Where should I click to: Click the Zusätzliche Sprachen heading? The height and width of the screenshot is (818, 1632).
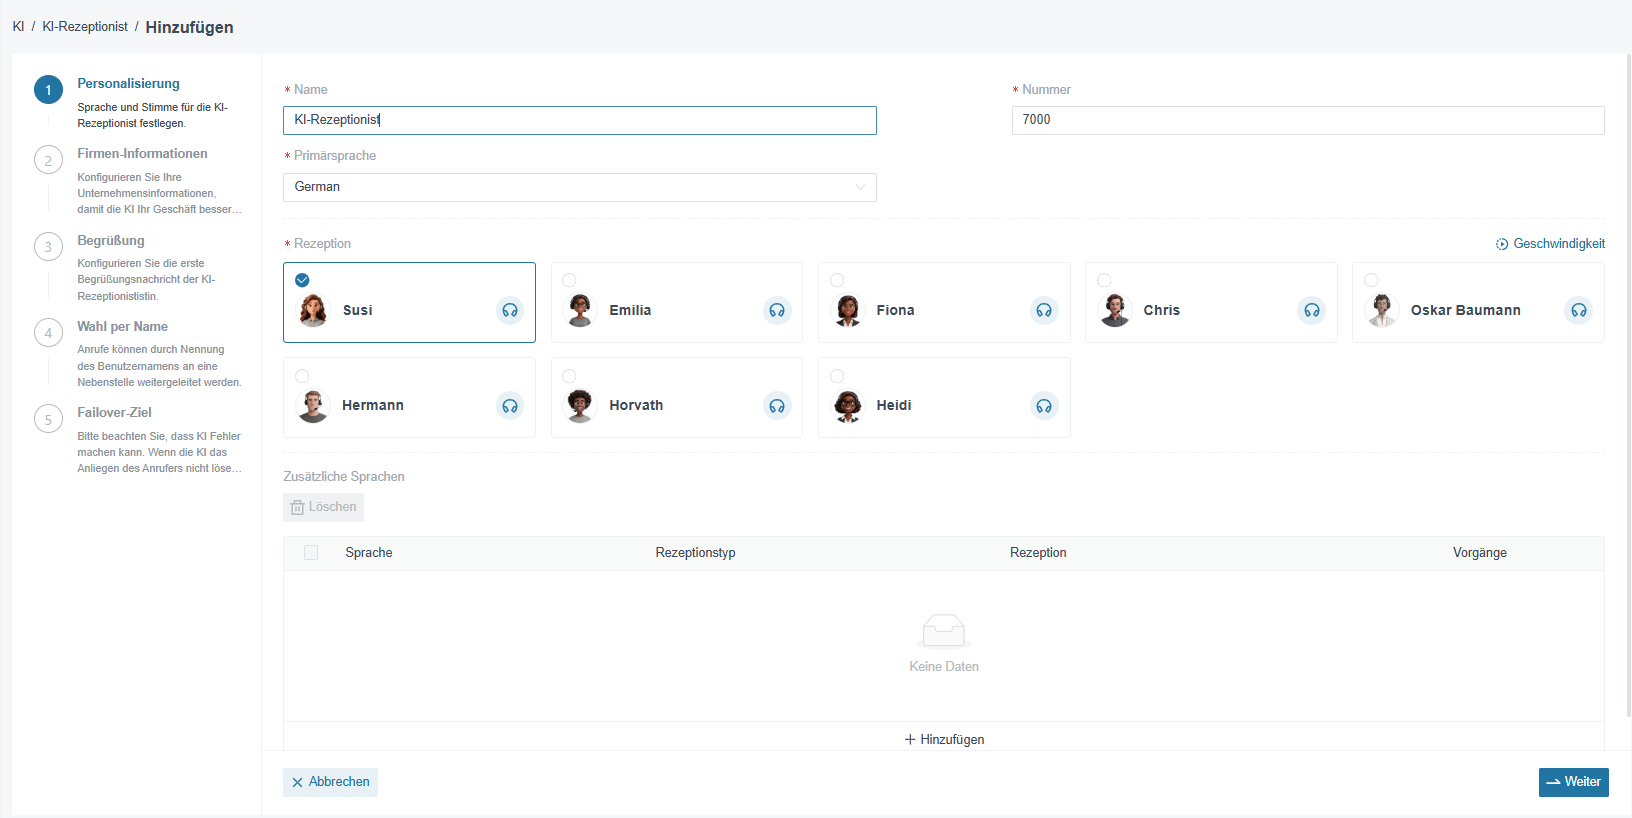coord(344,477)
